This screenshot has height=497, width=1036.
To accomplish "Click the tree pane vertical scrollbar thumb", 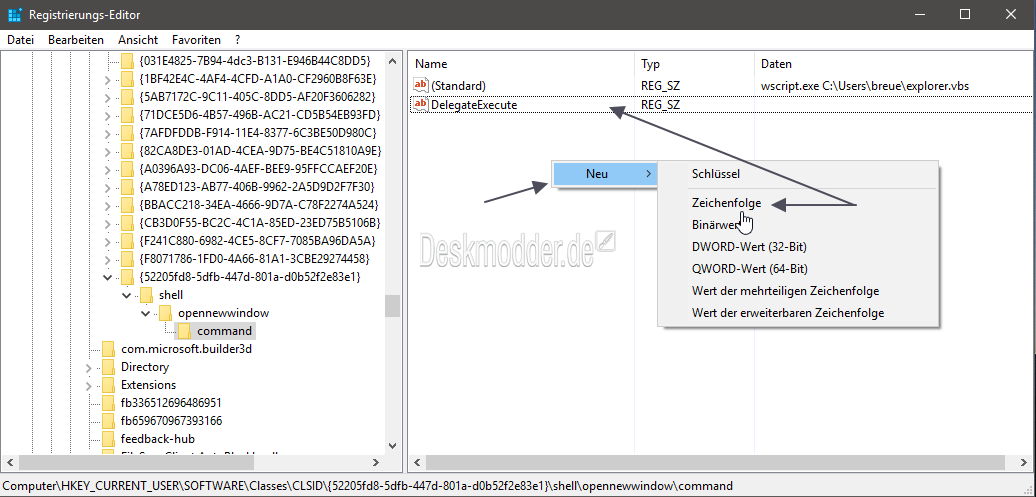I will (392, 306).
